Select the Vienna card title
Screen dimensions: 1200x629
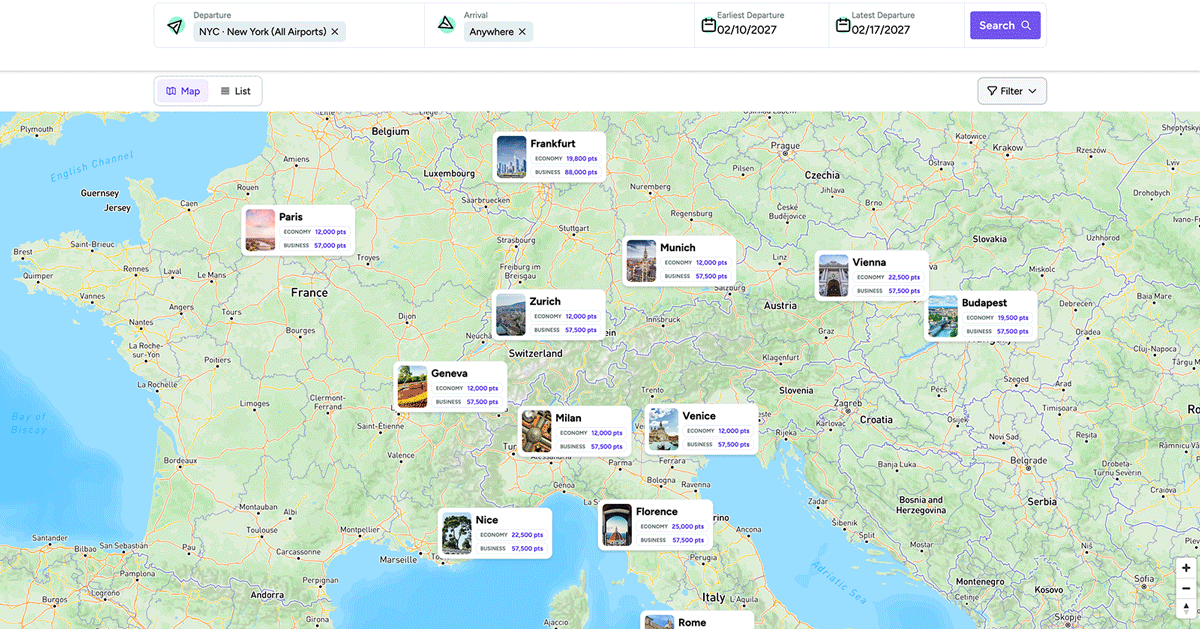click(869, 263)
